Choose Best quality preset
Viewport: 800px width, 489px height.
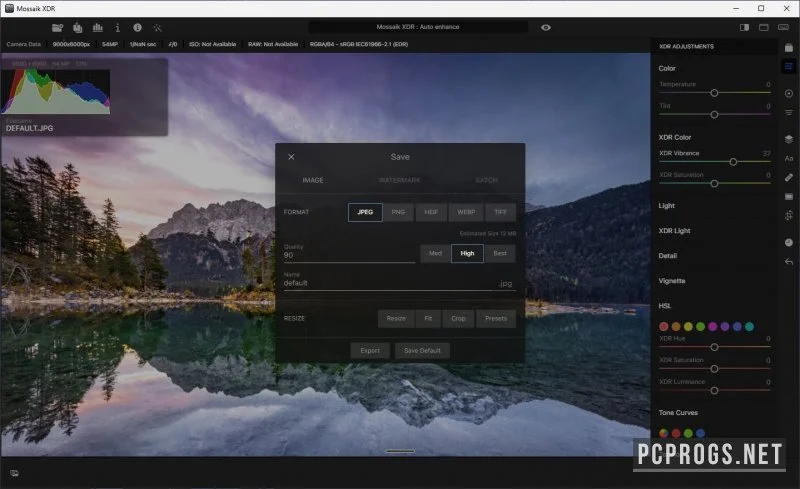pos(500,254)
